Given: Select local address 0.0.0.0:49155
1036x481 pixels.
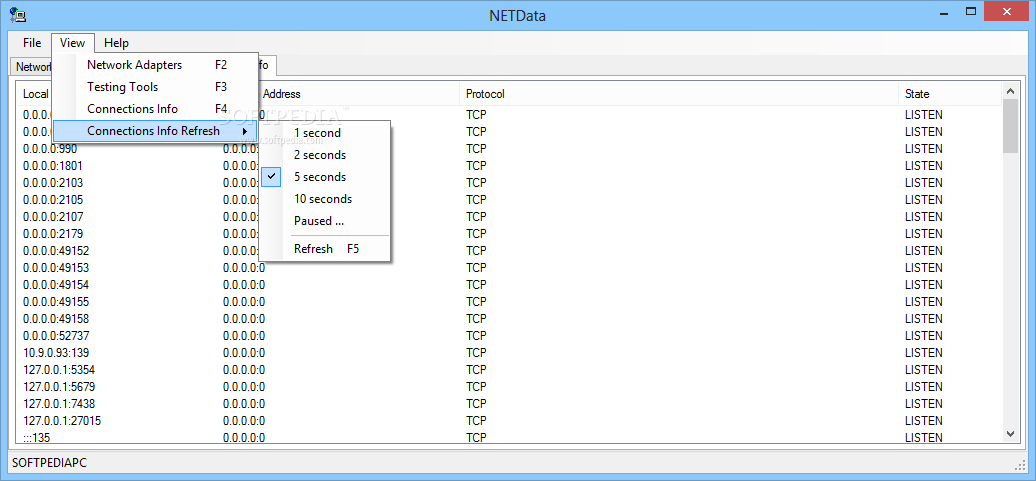Looking at the screenshot, I should pyautogui.click(x=56, y=301).
